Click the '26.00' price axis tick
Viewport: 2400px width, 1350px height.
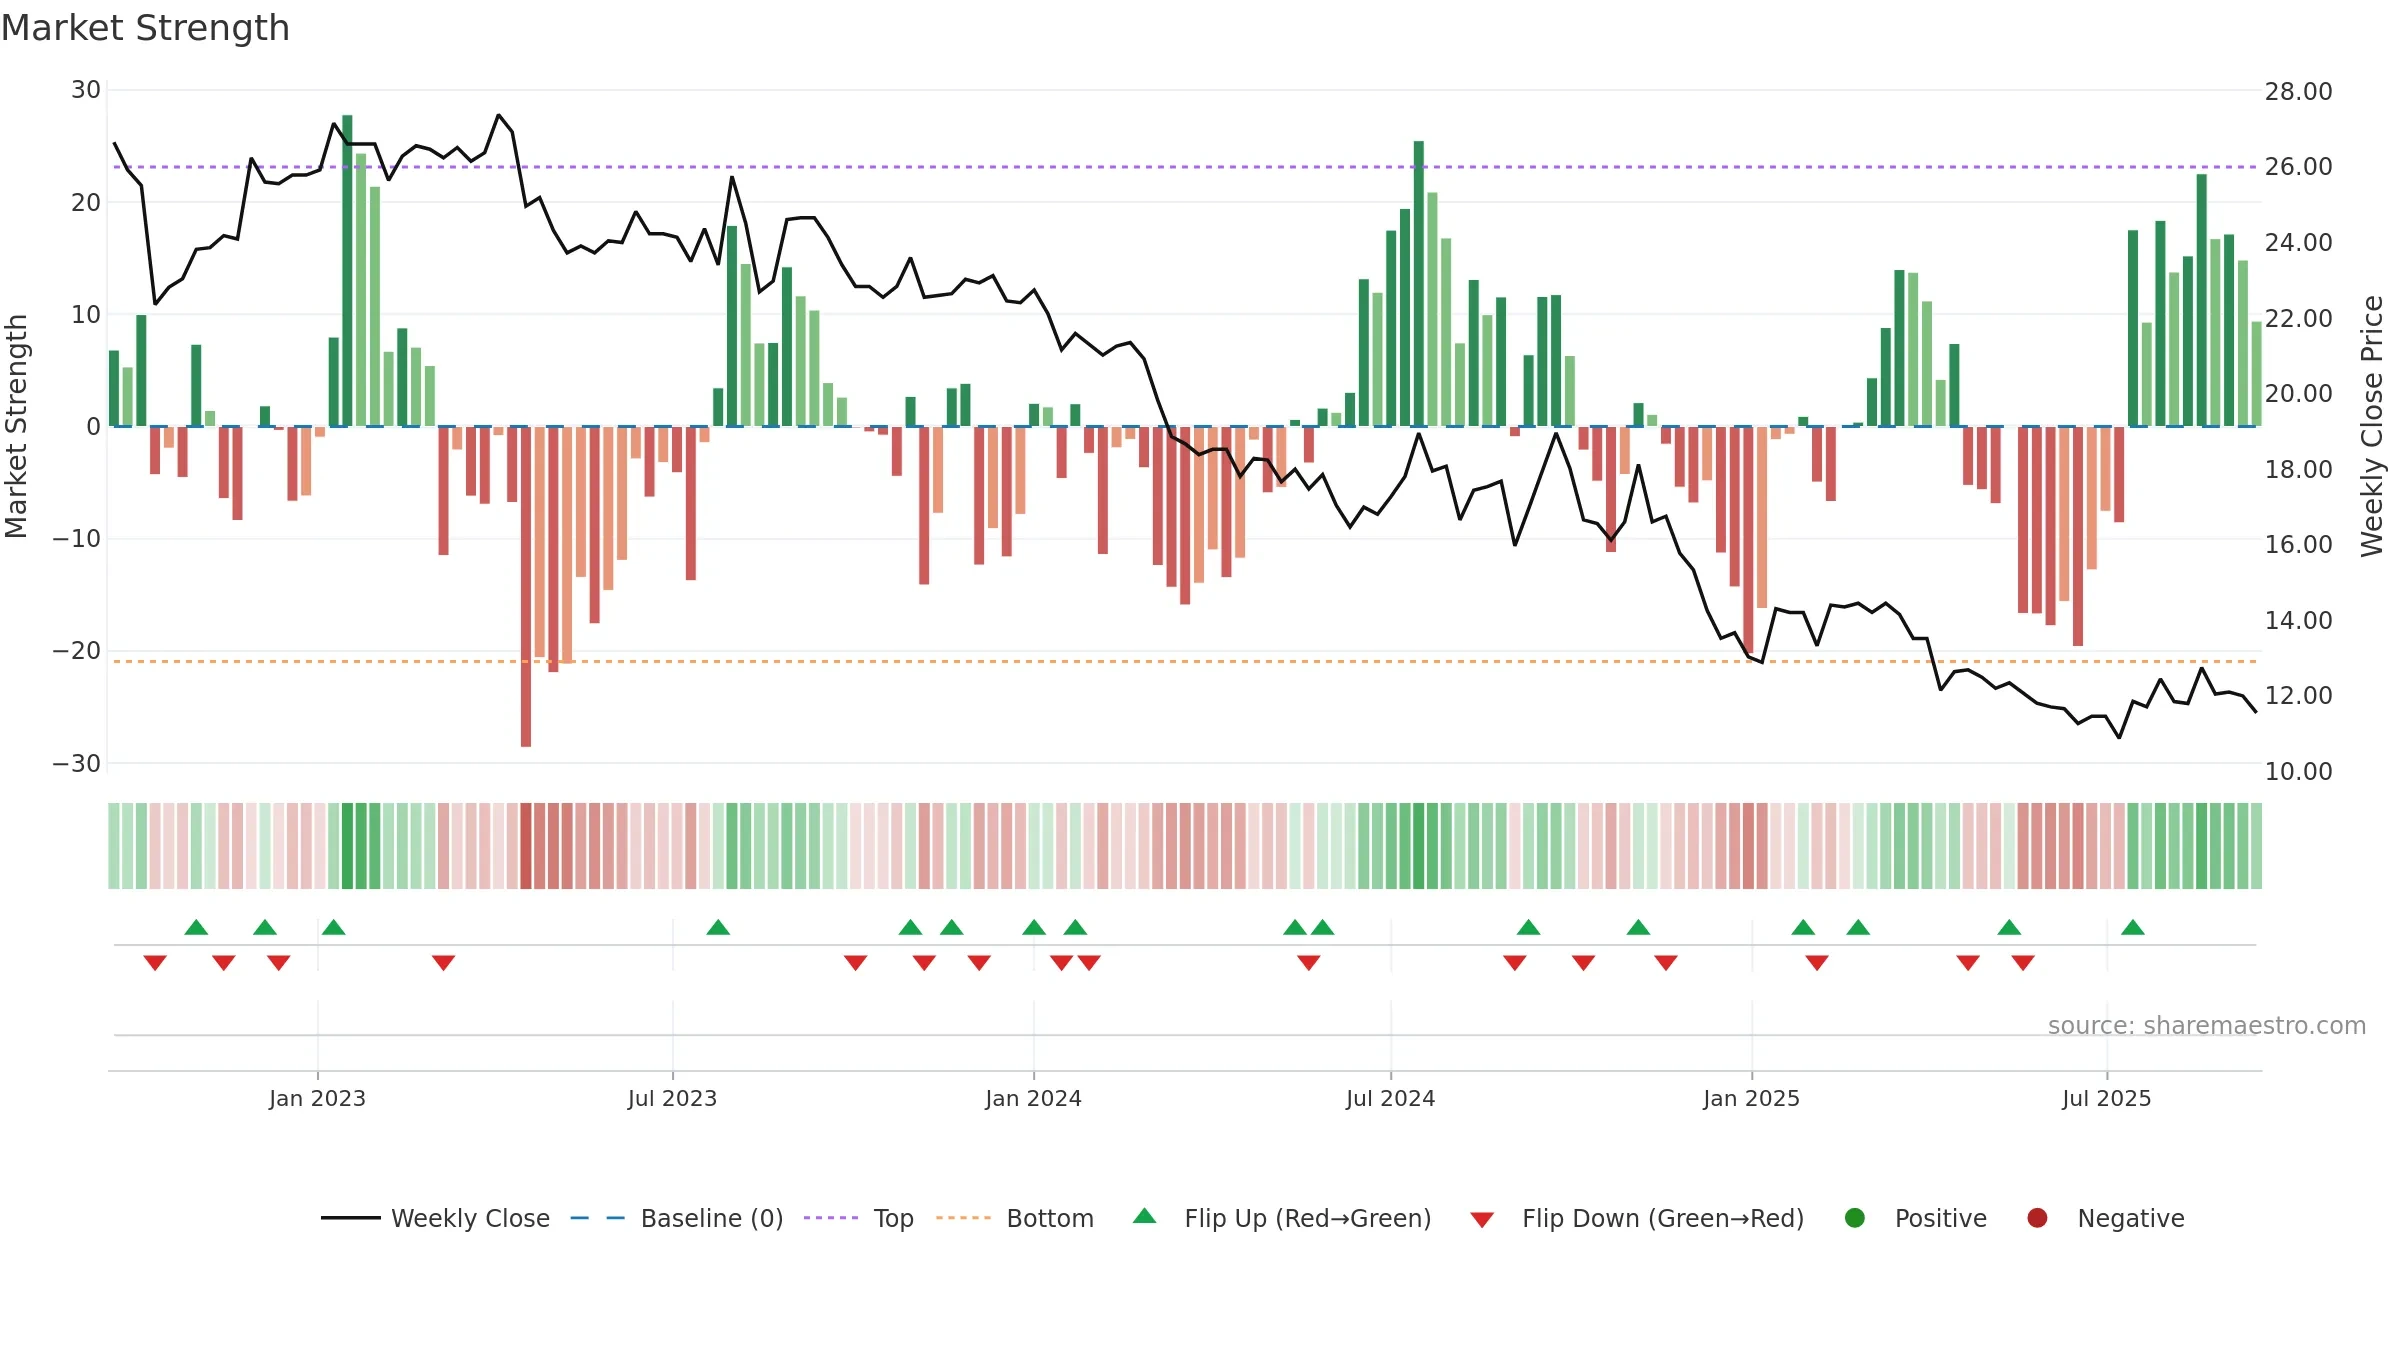pos(2298,166)
